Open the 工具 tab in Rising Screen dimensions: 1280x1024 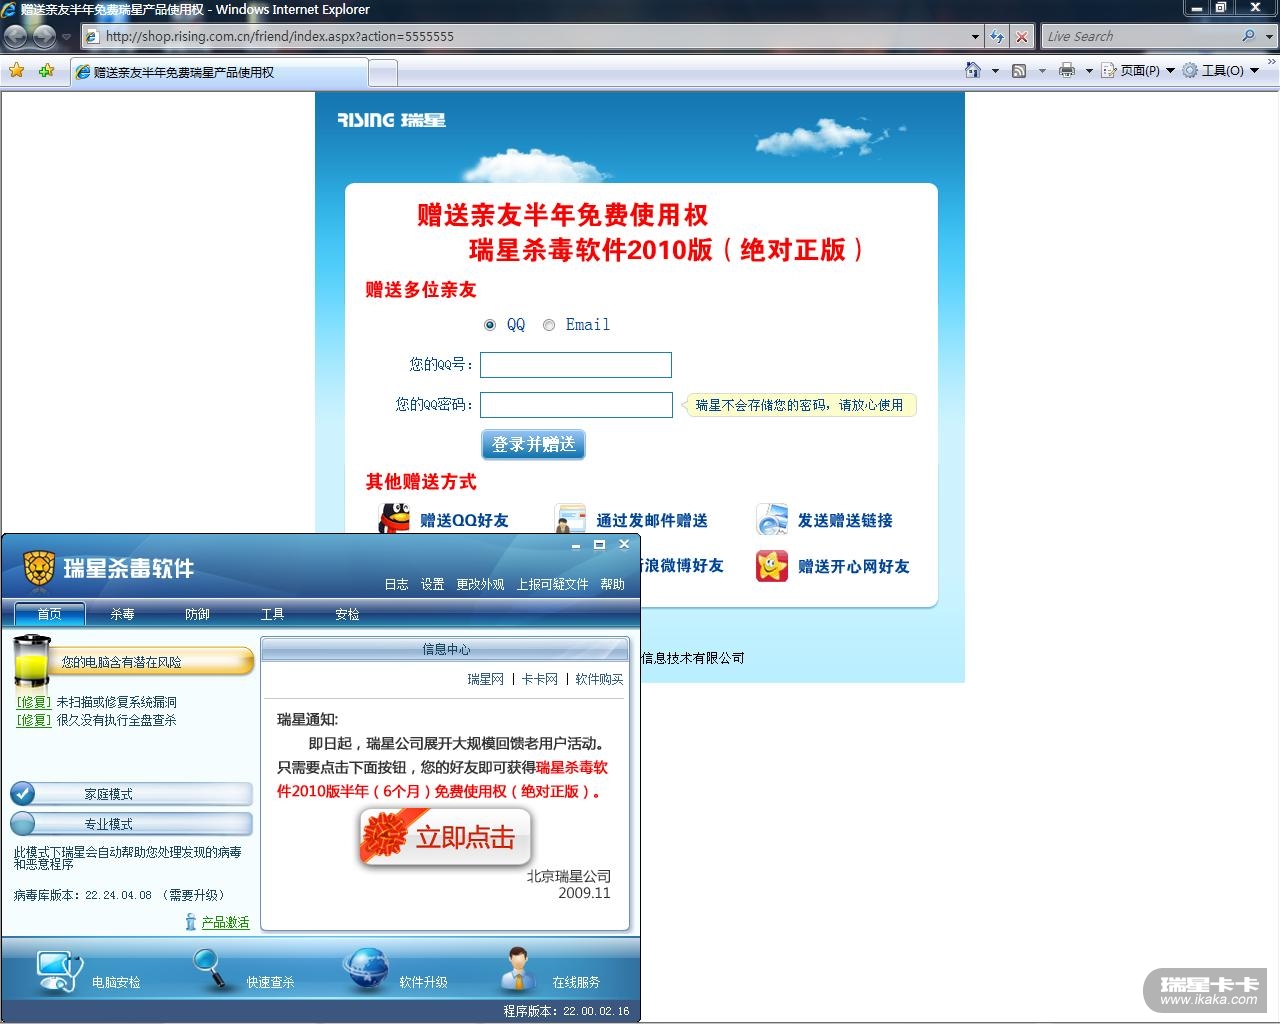[272, 614]
